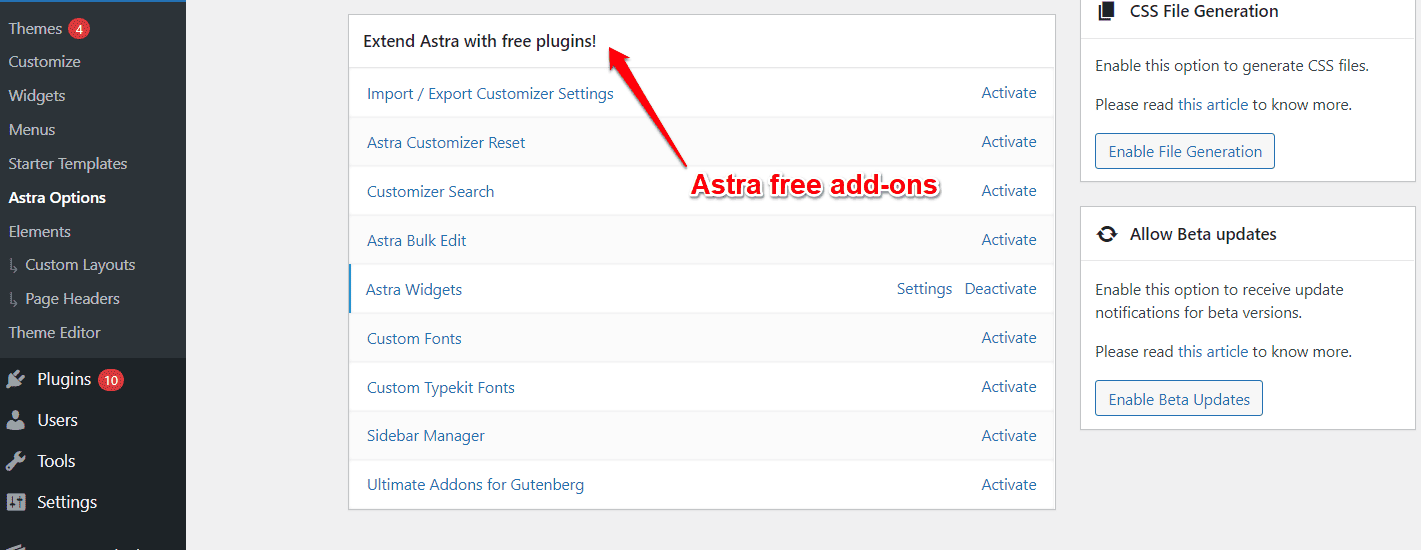This screenshot has height=550, width=1421.
Task: Click Import / Export Customizer Settings link
Action: [x=490, y=94]
